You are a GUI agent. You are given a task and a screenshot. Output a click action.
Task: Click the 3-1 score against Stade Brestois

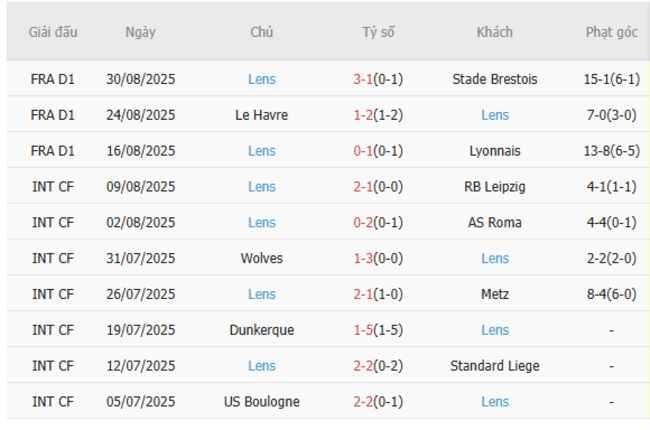[363, 79]
